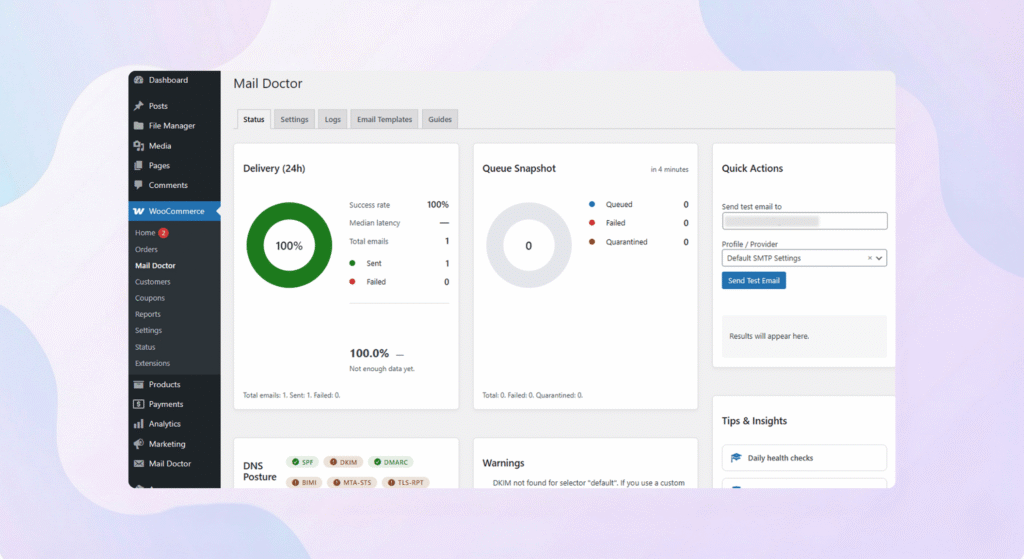Click the Marketing megaphone icon

click(138, 443)
